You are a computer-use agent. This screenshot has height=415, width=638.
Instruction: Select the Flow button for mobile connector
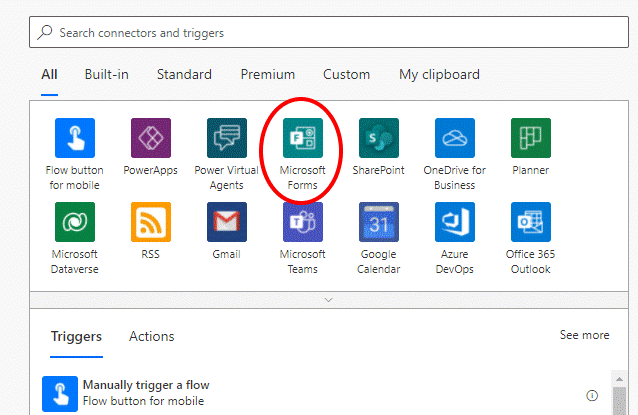click(75, 138)
